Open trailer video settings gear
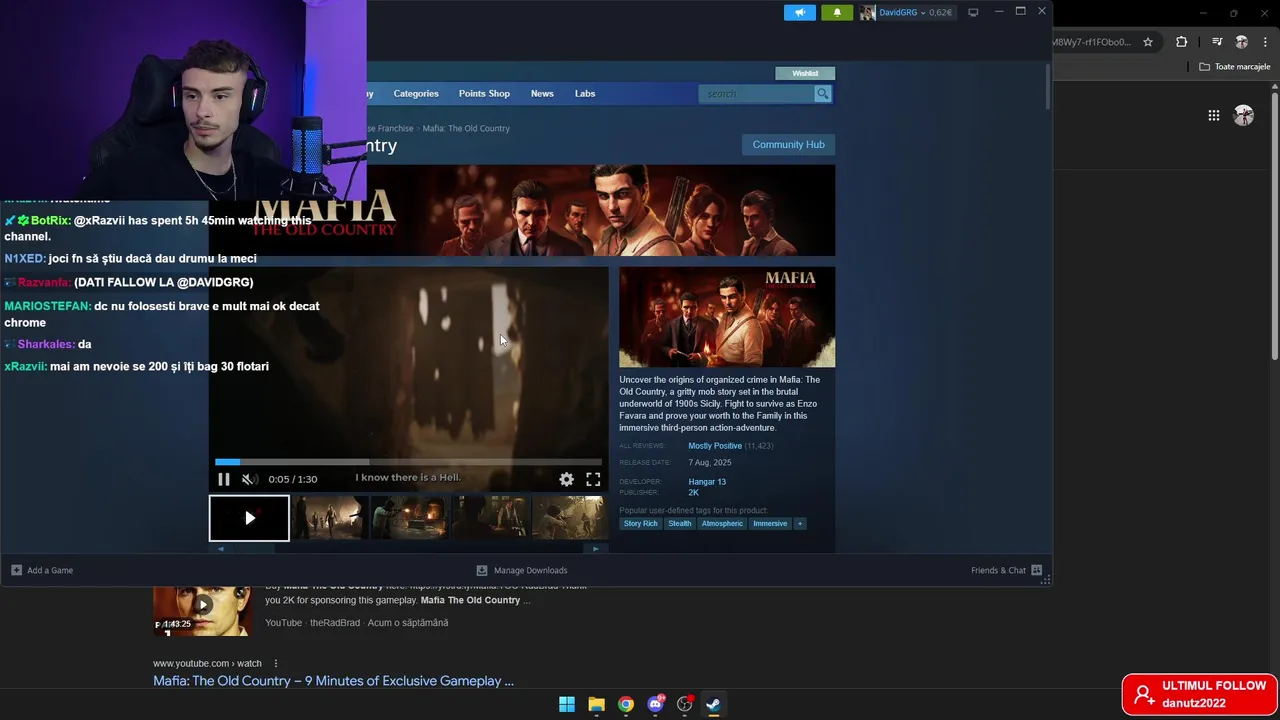This screenshot has height=720, width=1280. coord(566,479)
